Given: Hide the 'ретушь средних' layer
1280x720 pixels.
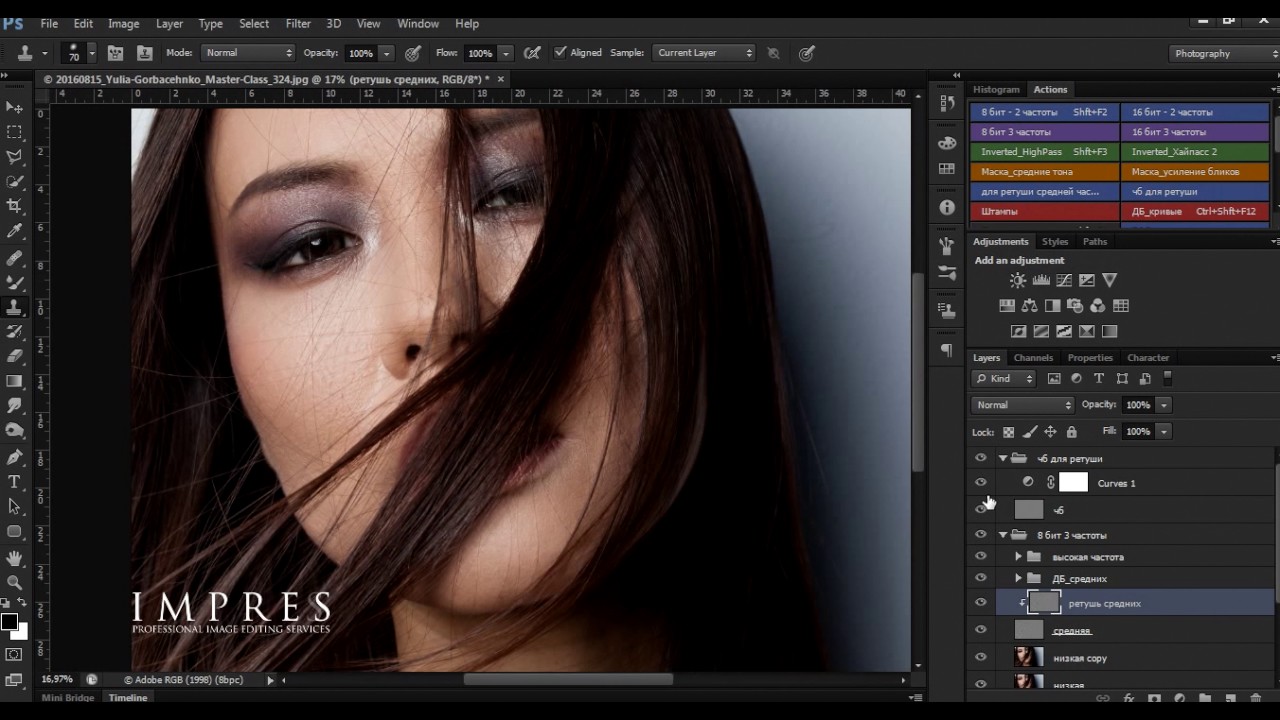Looking at the screenshot, I should (x=980, y=603).
